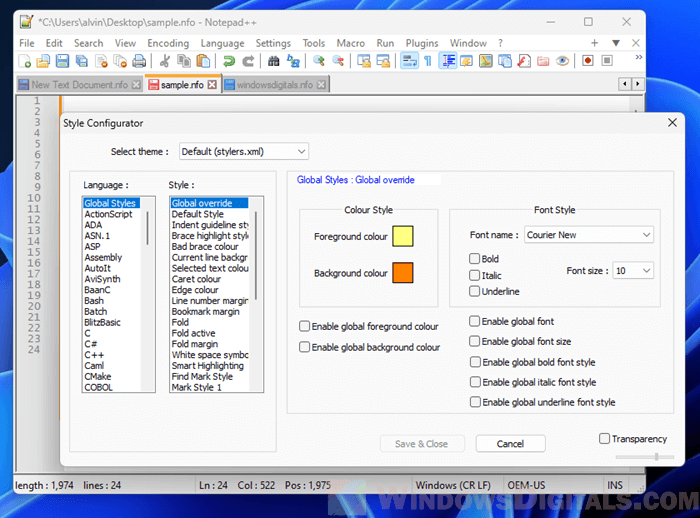The image size is (700, 518).
Task: Click the Synchronize horizontal scrolling icon
Action: coord(383,61)
